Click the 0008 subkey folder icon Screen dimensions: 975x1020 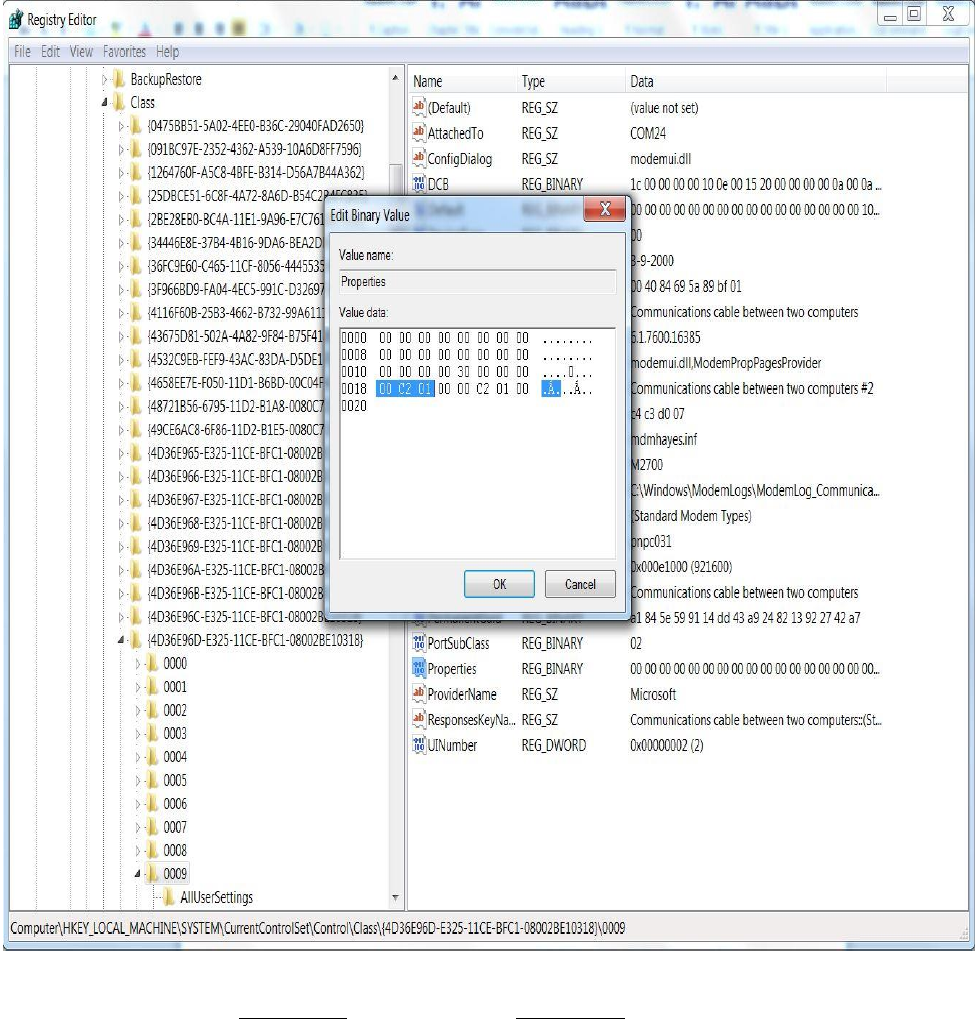[152, 850]
